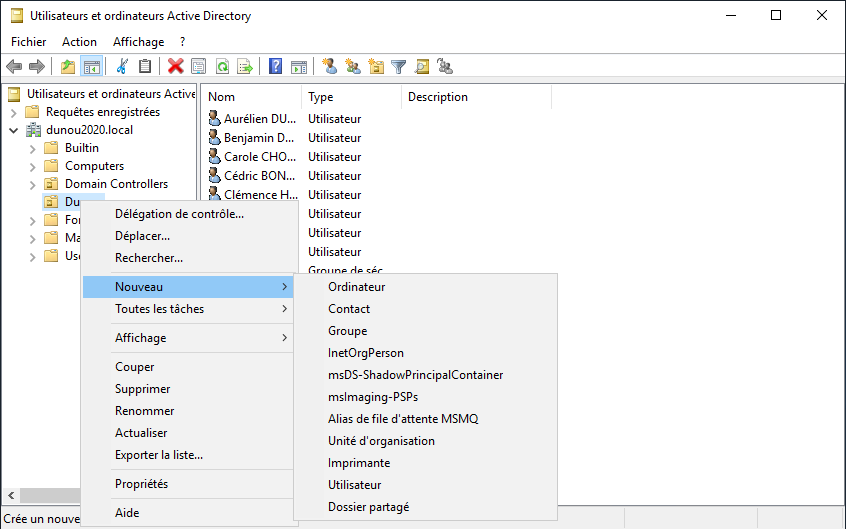Screen dimensions: 846x529
Task: Expand the Builtin container node
Action: (33, 148)
